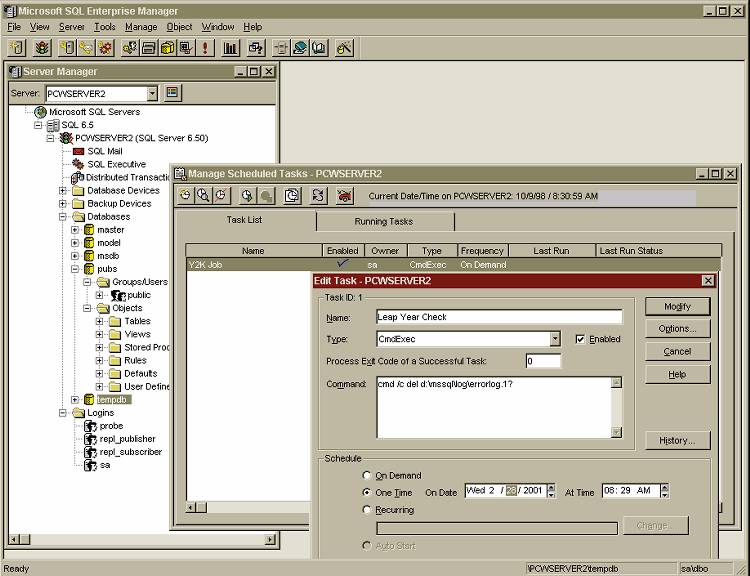This screenshot has width=750, height=576.
Task: Select the Recurring schedule radio
Action: pos(367,510)
